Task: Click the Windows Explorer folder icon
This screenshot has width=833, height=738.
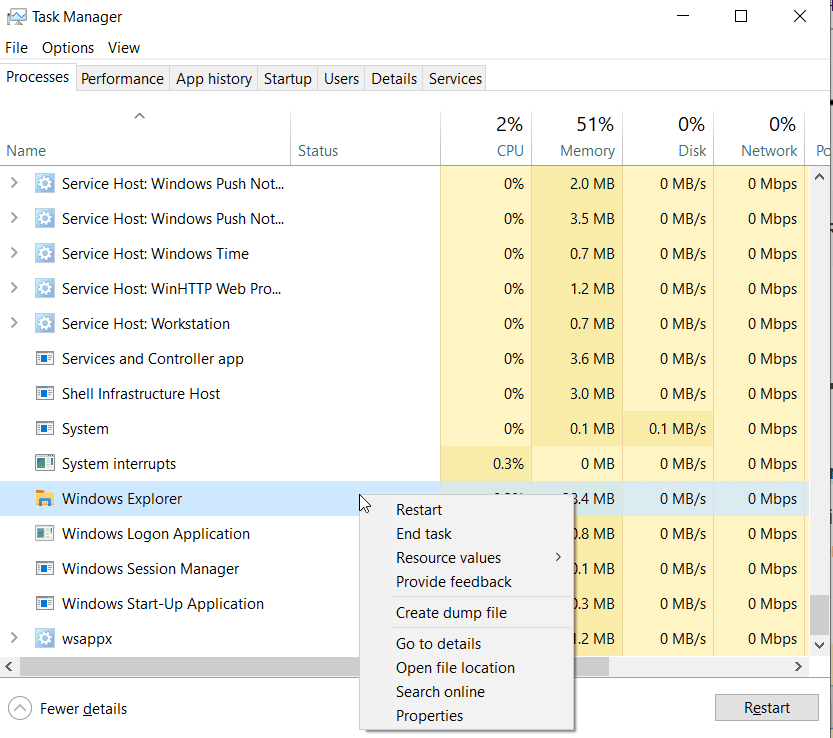Action: [x=45, y=498]
